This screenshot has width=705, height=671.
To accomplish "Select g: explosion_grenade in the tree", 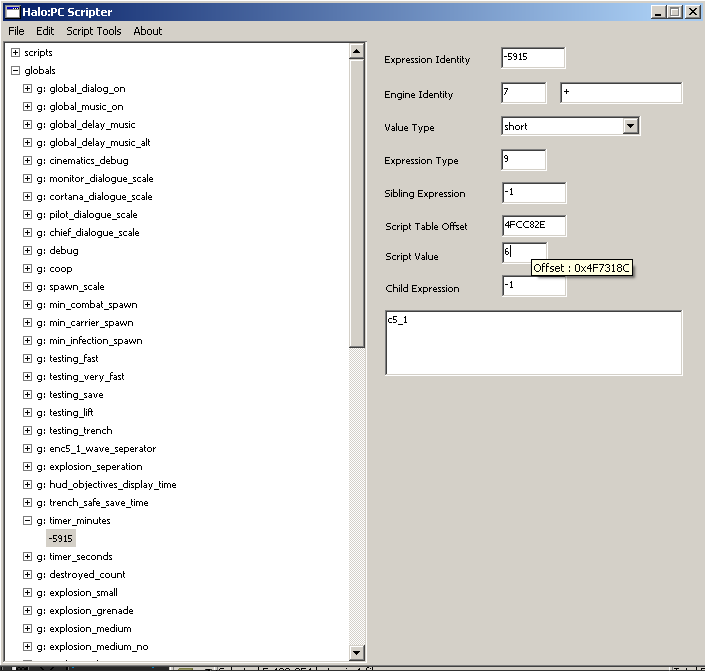I will coord(91,611).
